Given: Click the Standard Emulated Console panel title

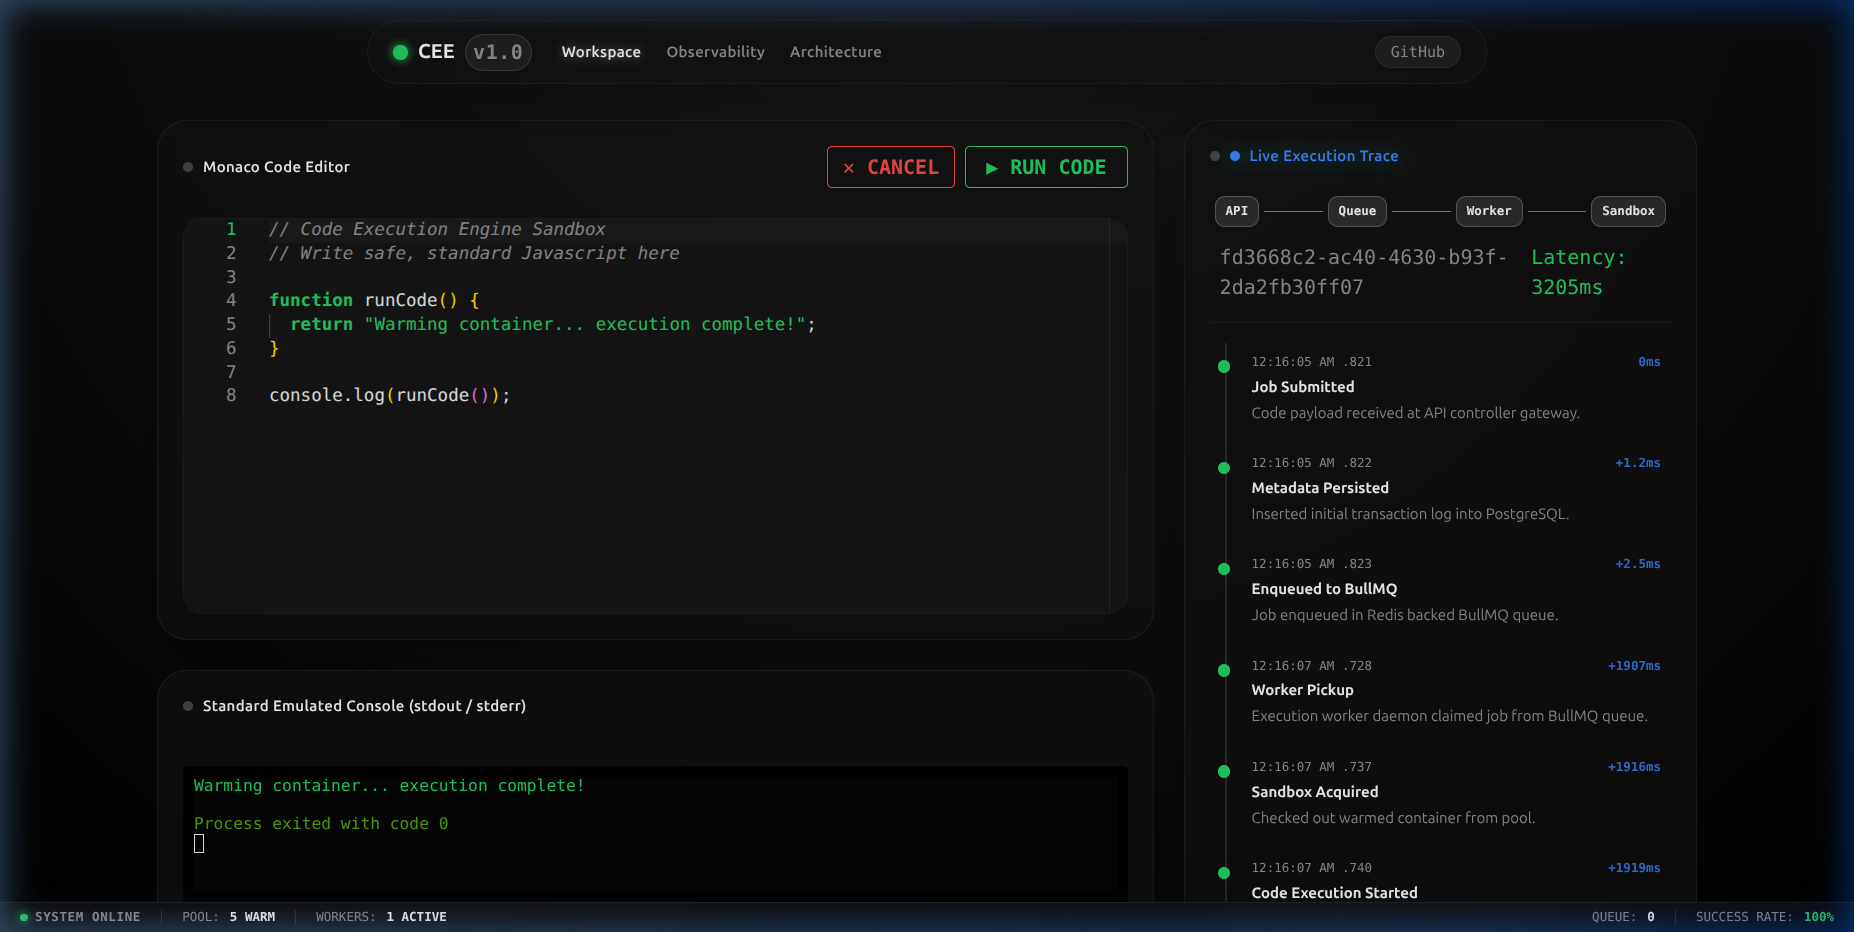Looking at the screenshot, I should click(364, 706).
